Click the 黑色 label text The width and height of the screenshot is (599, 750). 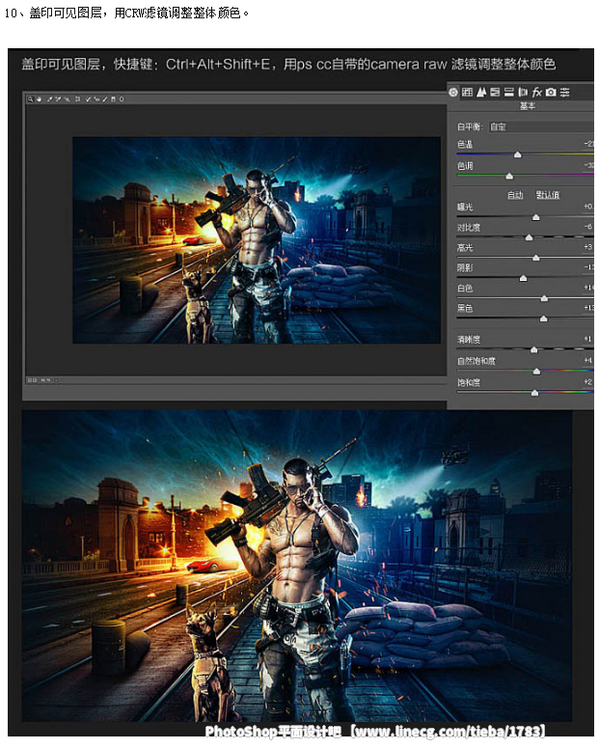(465, 309)
